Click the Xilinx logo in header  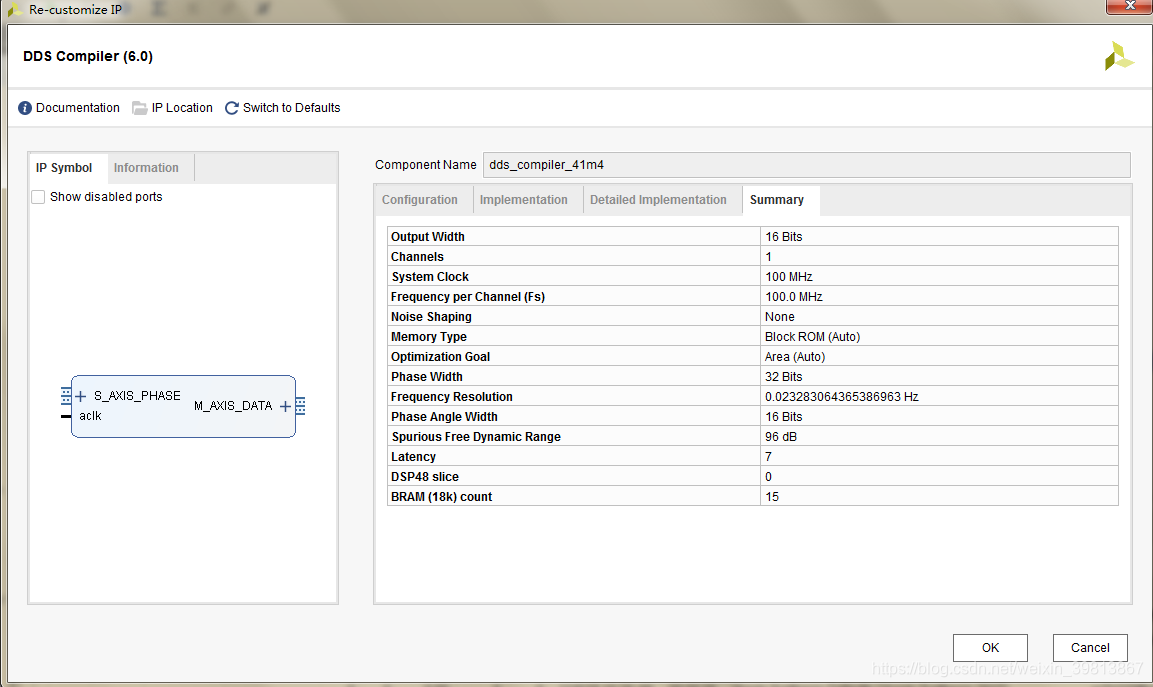(1118, 56)
